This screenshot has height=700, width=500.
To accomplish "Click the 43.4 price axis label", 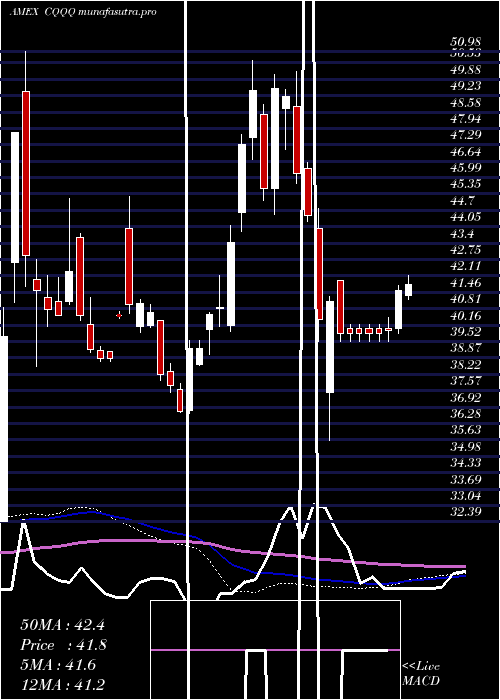I will point(462,233).
